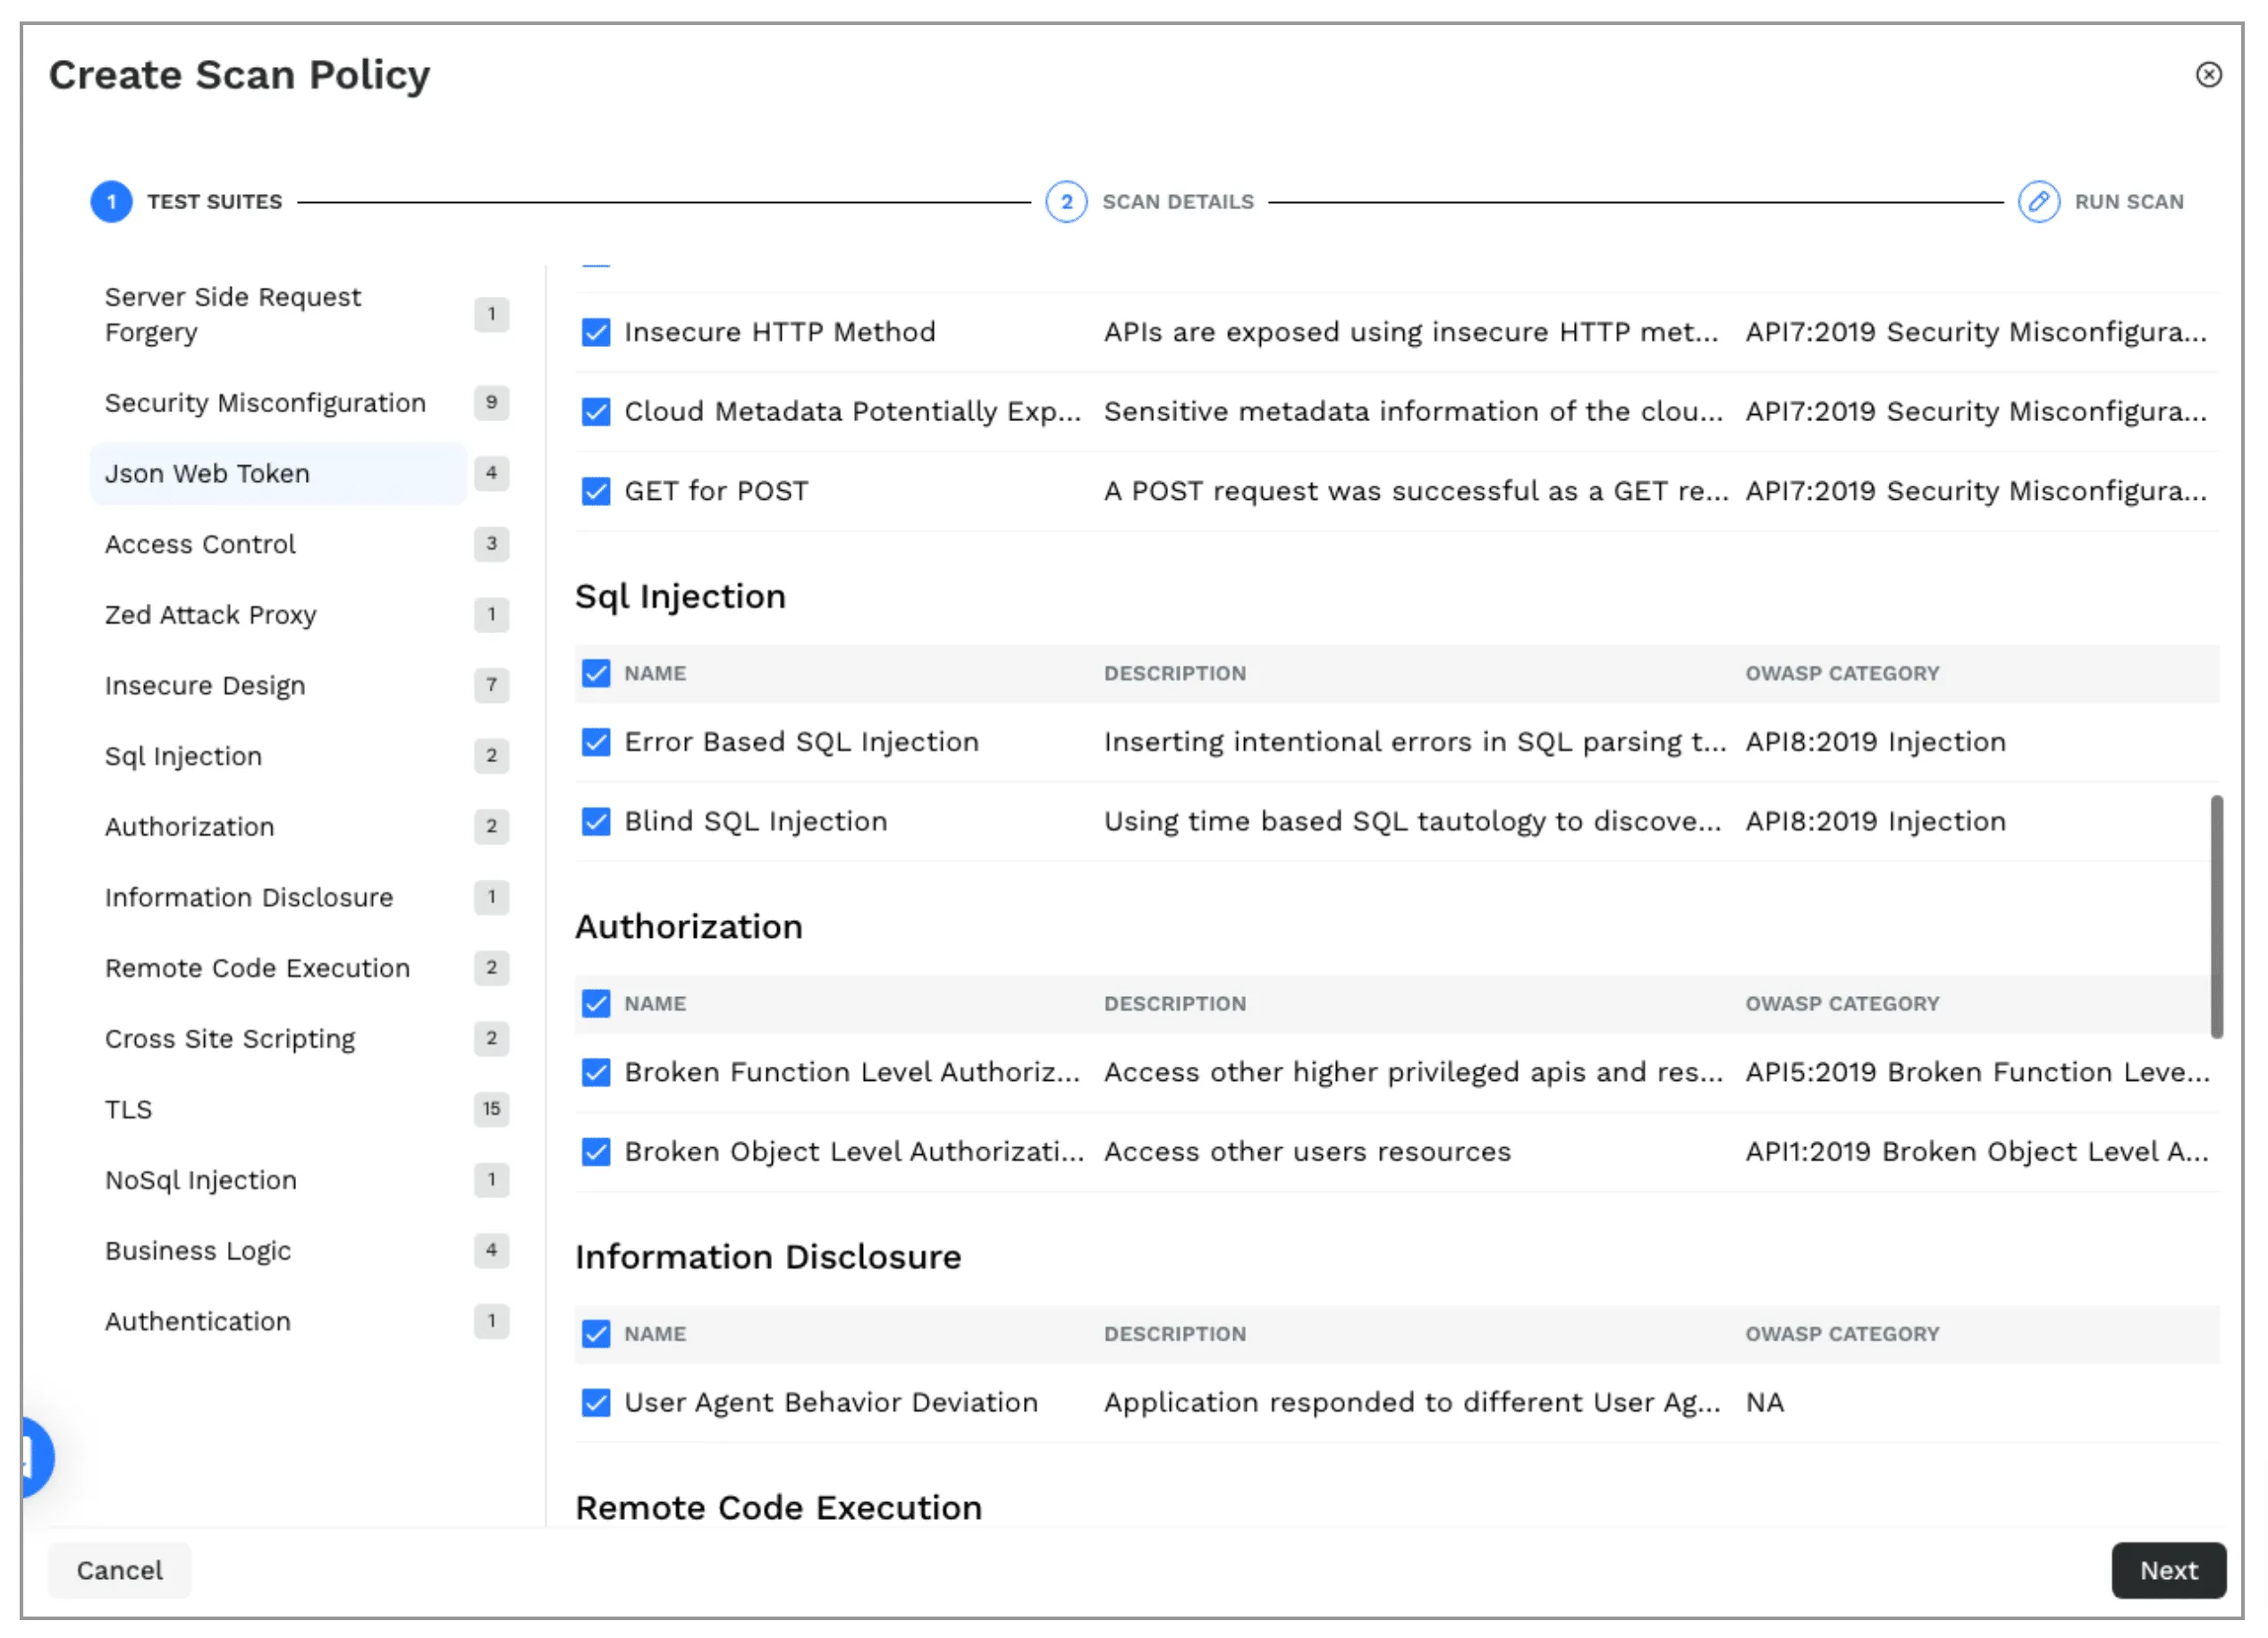
Task: Uncheck the Insecure HTTP Method checkbox
Action: pos(596,332)
